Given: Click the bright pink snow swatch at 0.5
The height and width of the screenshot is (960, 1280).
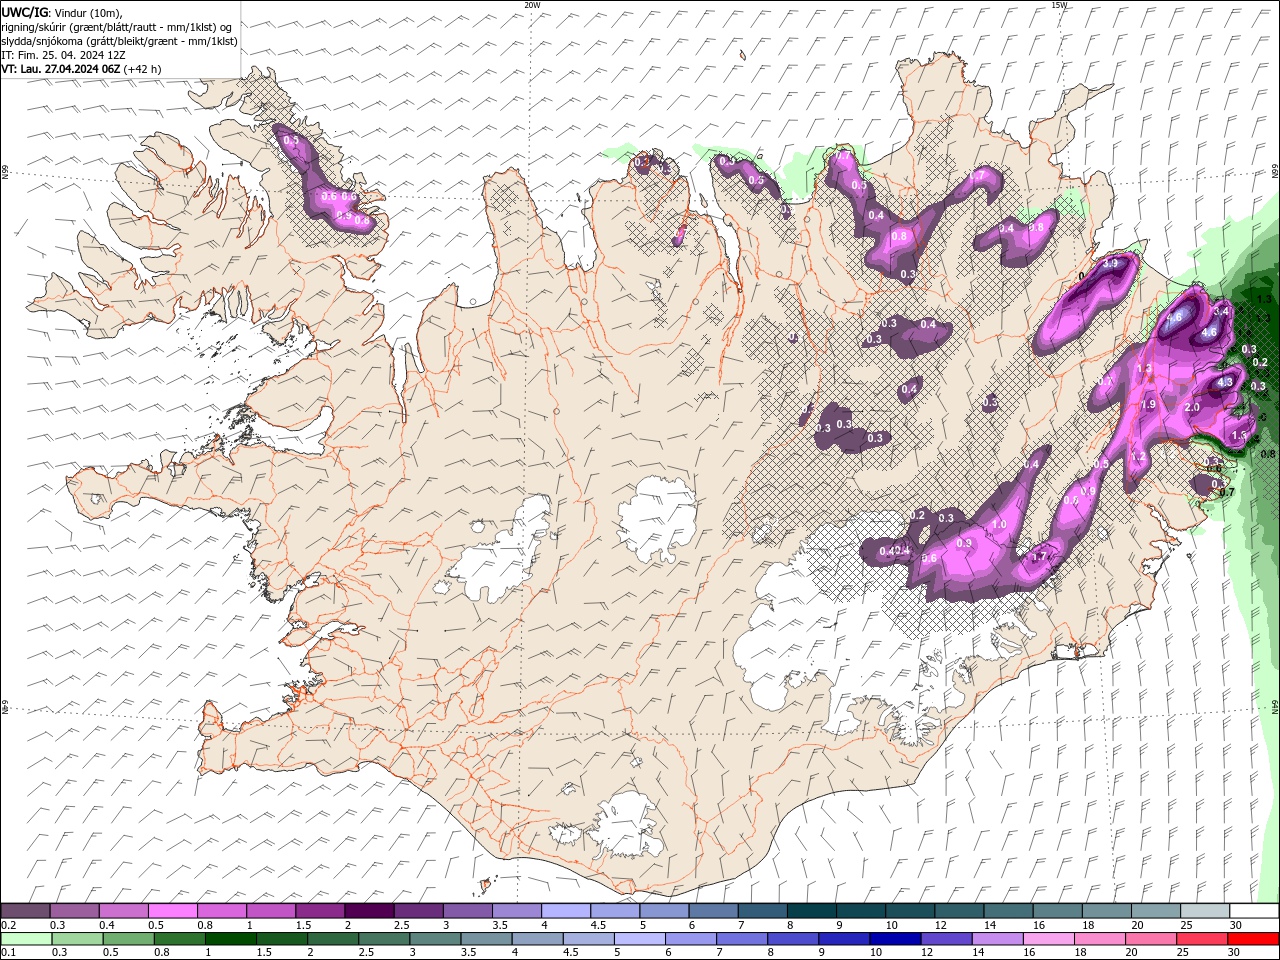Looking at the screenshot, I should 173,911.
